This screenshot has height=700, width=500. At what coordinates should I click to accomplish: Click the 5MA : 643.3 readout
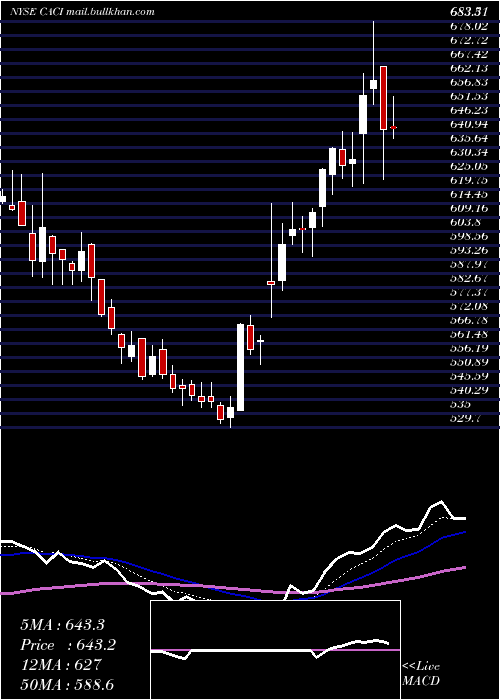point(65,625)
